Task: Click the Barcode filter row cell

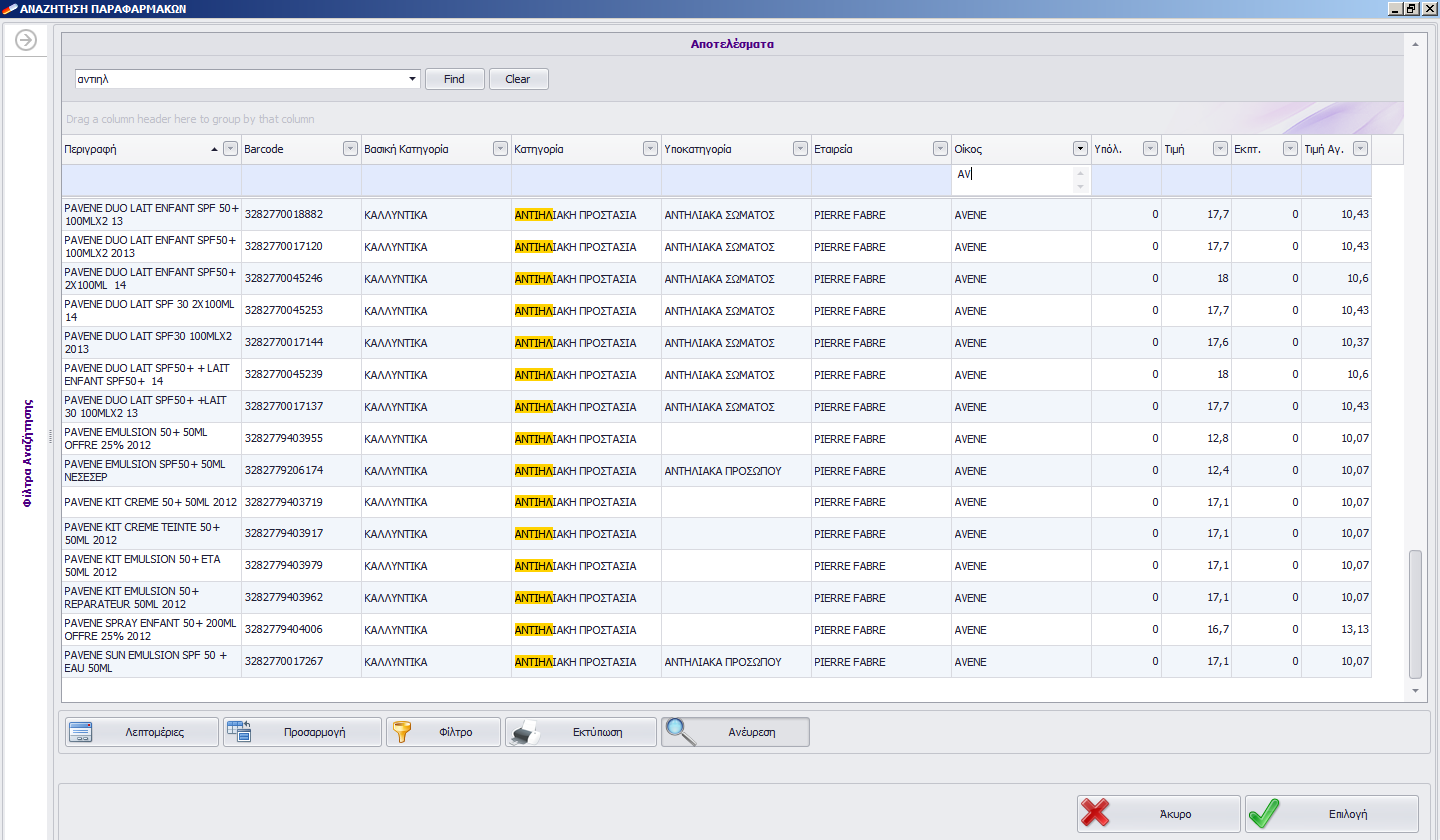Action: pyautogui.click(x=301, y=180)
